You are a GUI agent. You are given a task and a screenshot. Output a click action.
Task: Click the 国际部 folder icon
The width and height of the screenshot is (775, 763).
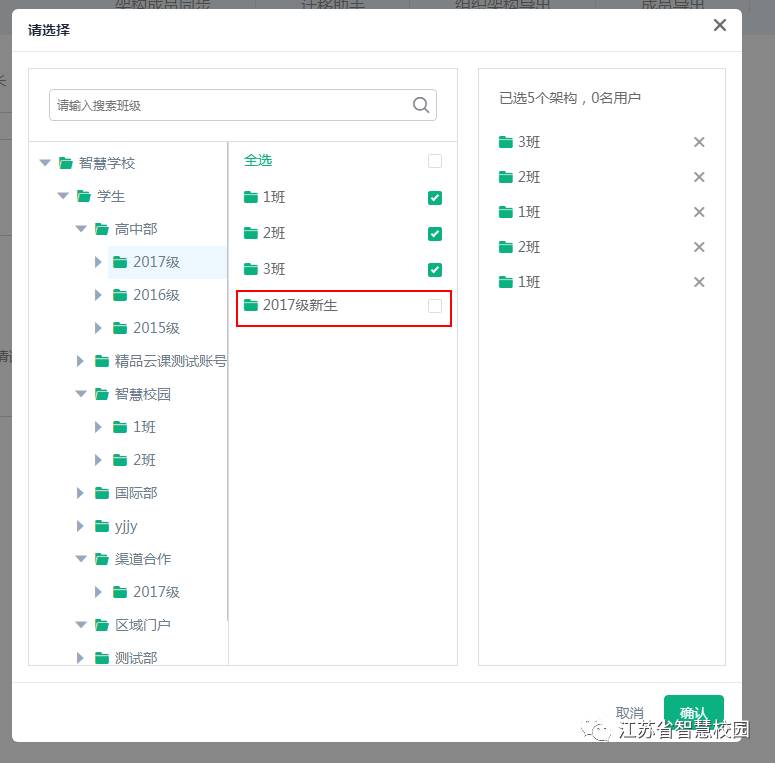(102, 493)
